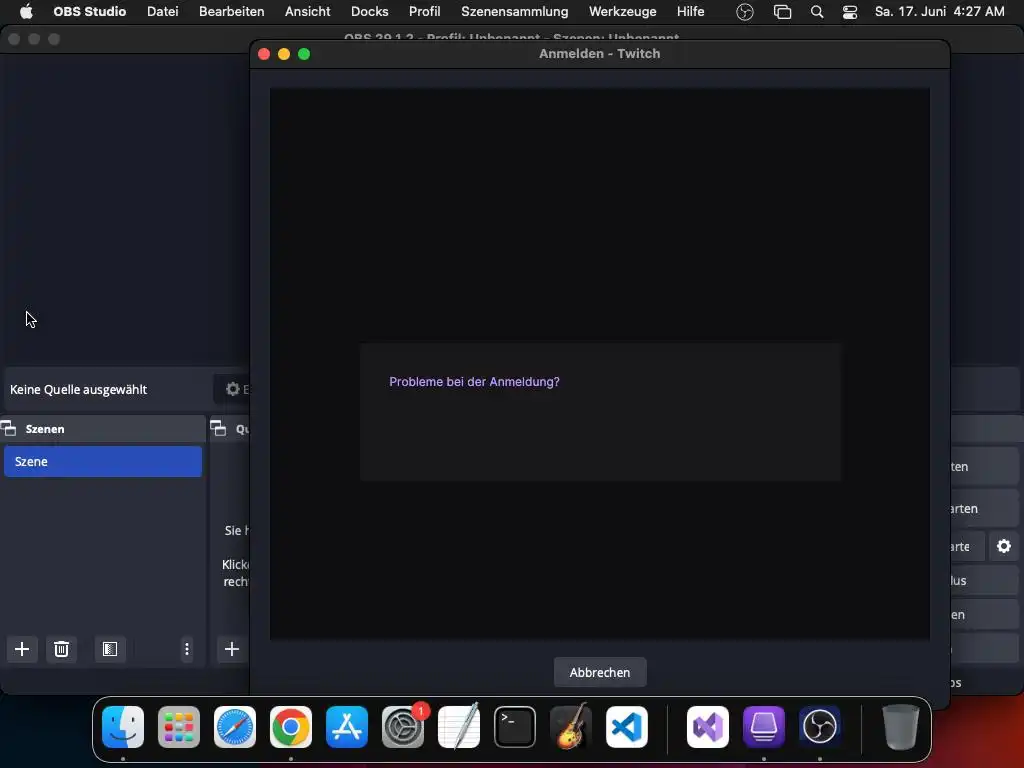Click the OBS status icon in menu bar

tap(744, 12)
